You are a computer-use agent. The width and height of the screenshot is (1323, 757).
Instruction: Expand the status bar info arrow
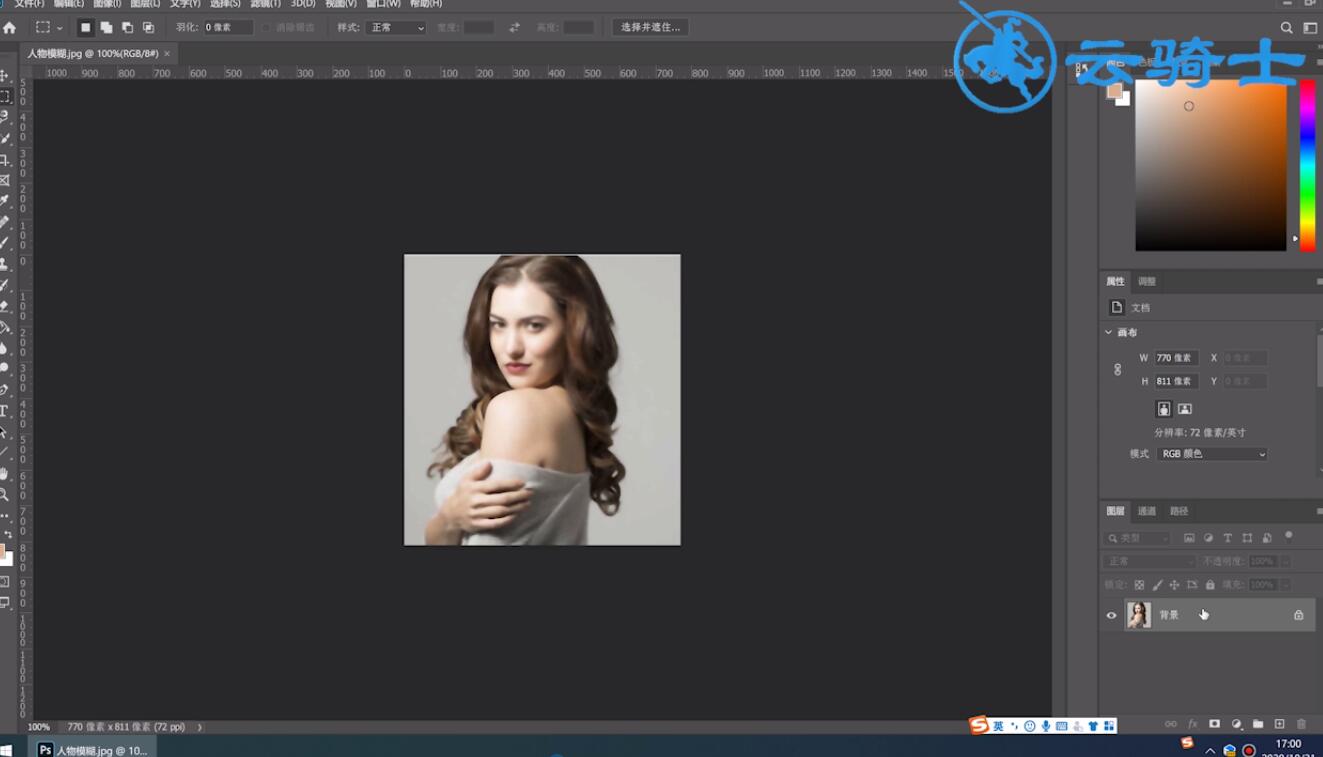200,727
